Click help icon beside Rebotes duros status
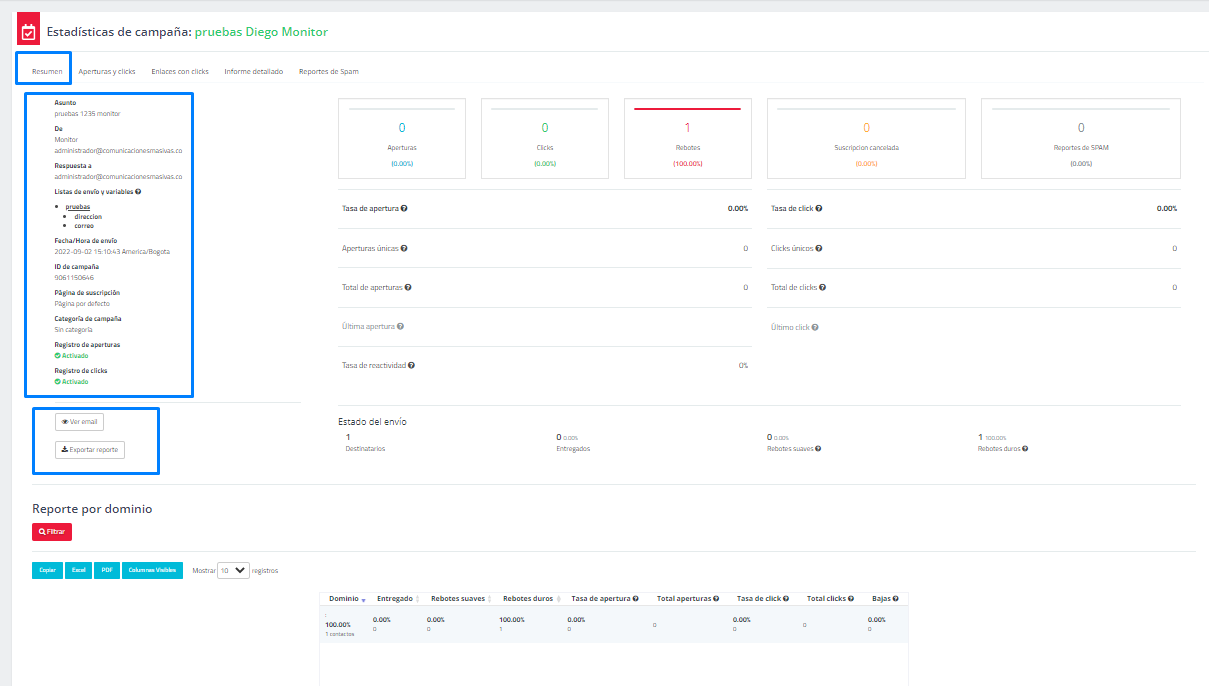1209x686 pixels. tap(1025, 449)
